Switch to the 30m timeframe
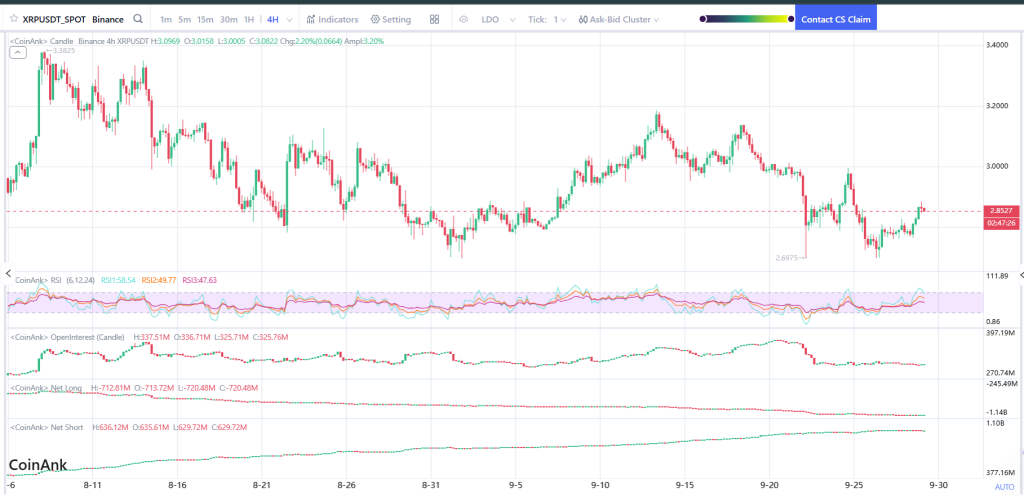 coord(229,20)
